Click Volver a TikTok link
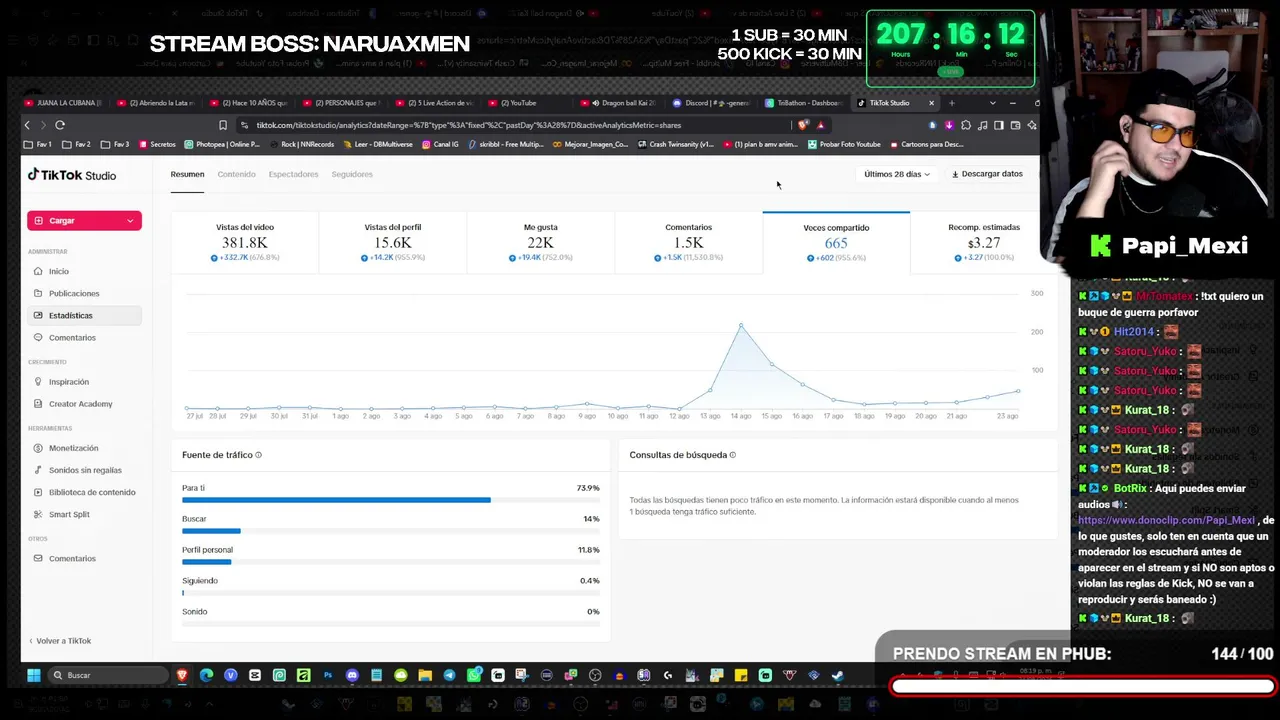 pos(60,641)
